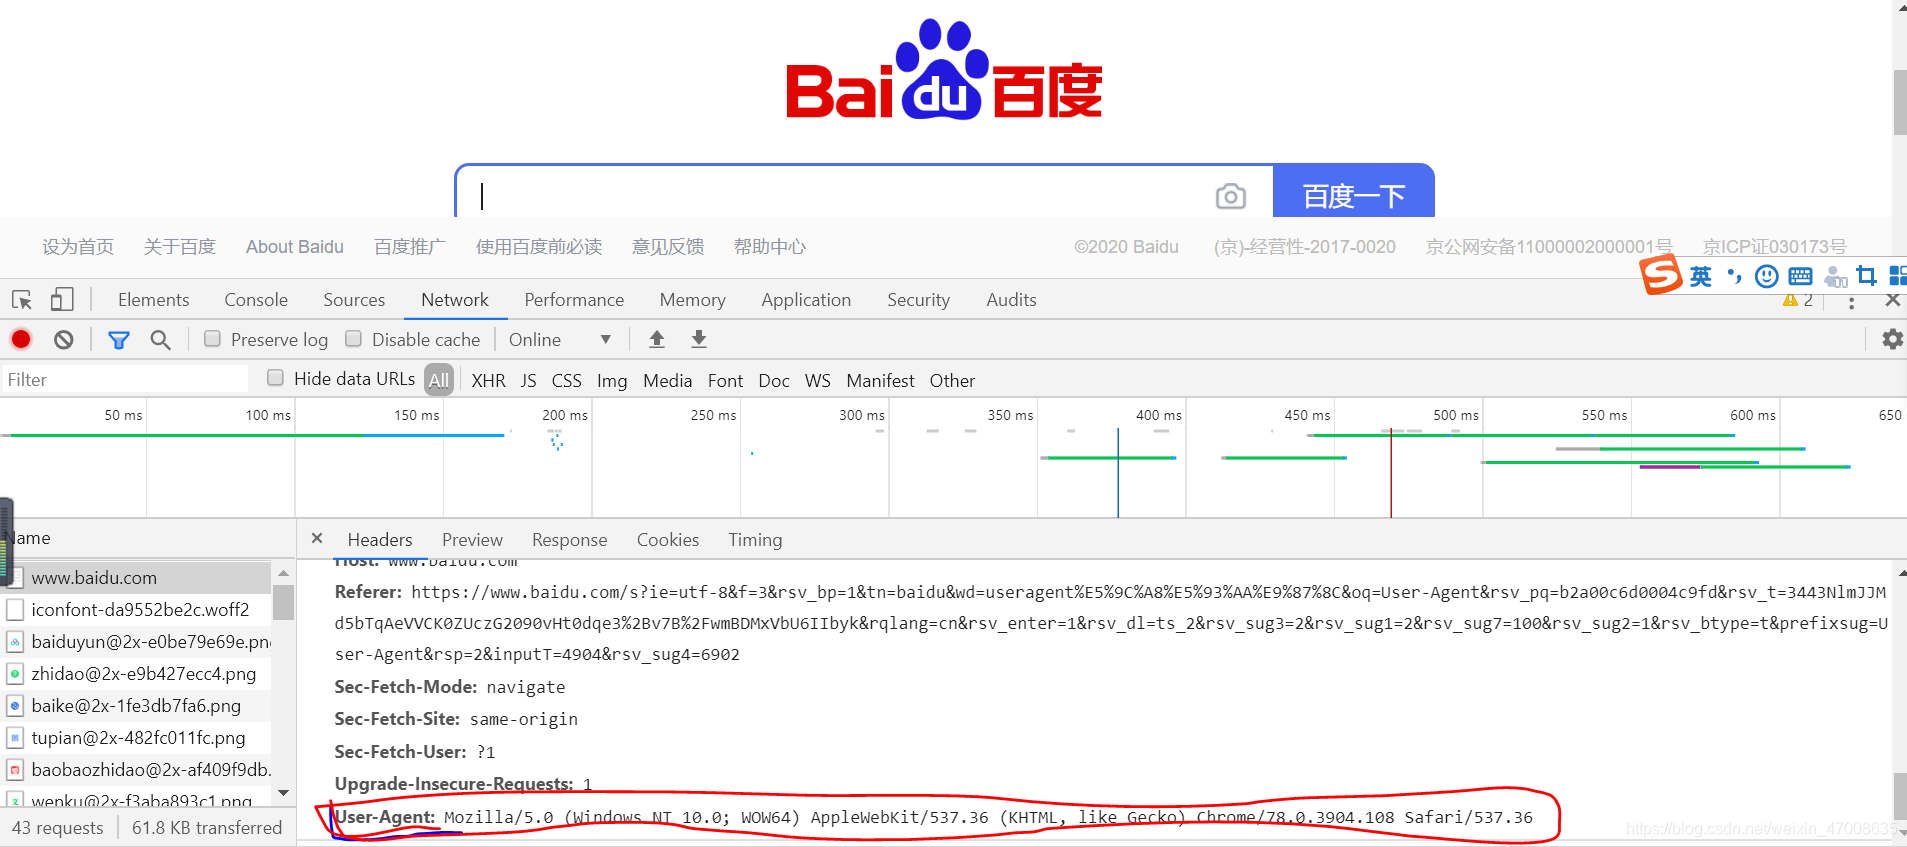Toggle the device toolbar icon
Viewport: 1907px width, 847px height.
[x=62, y=299]
